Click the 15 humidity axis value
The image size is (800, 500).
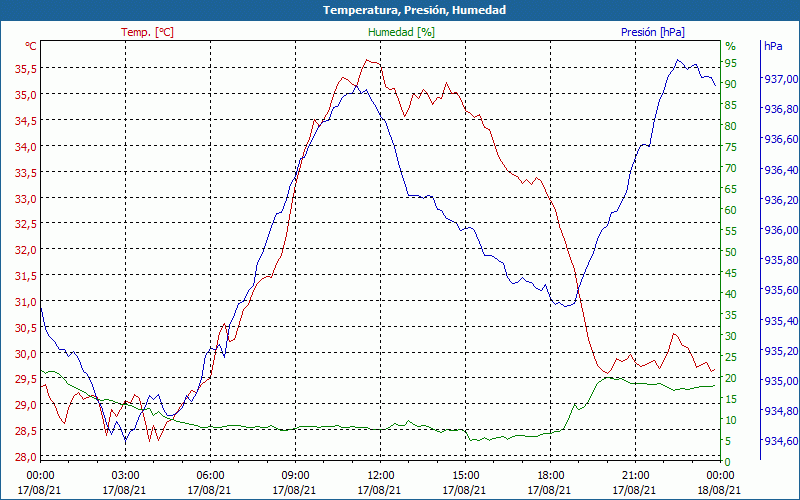(x=731, y=399)
